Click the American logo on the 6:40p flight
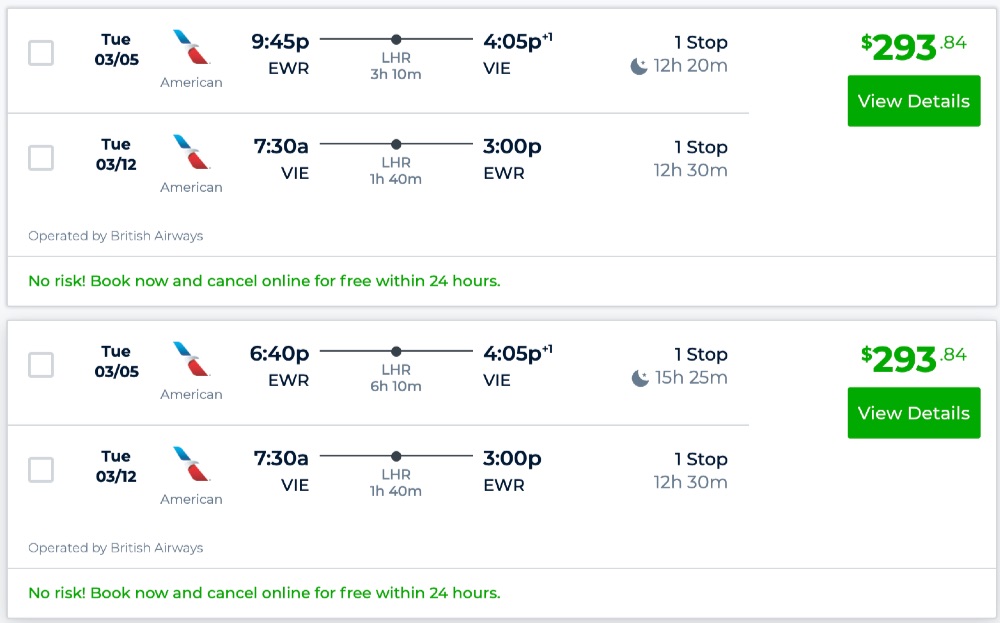 pos(191,360)
